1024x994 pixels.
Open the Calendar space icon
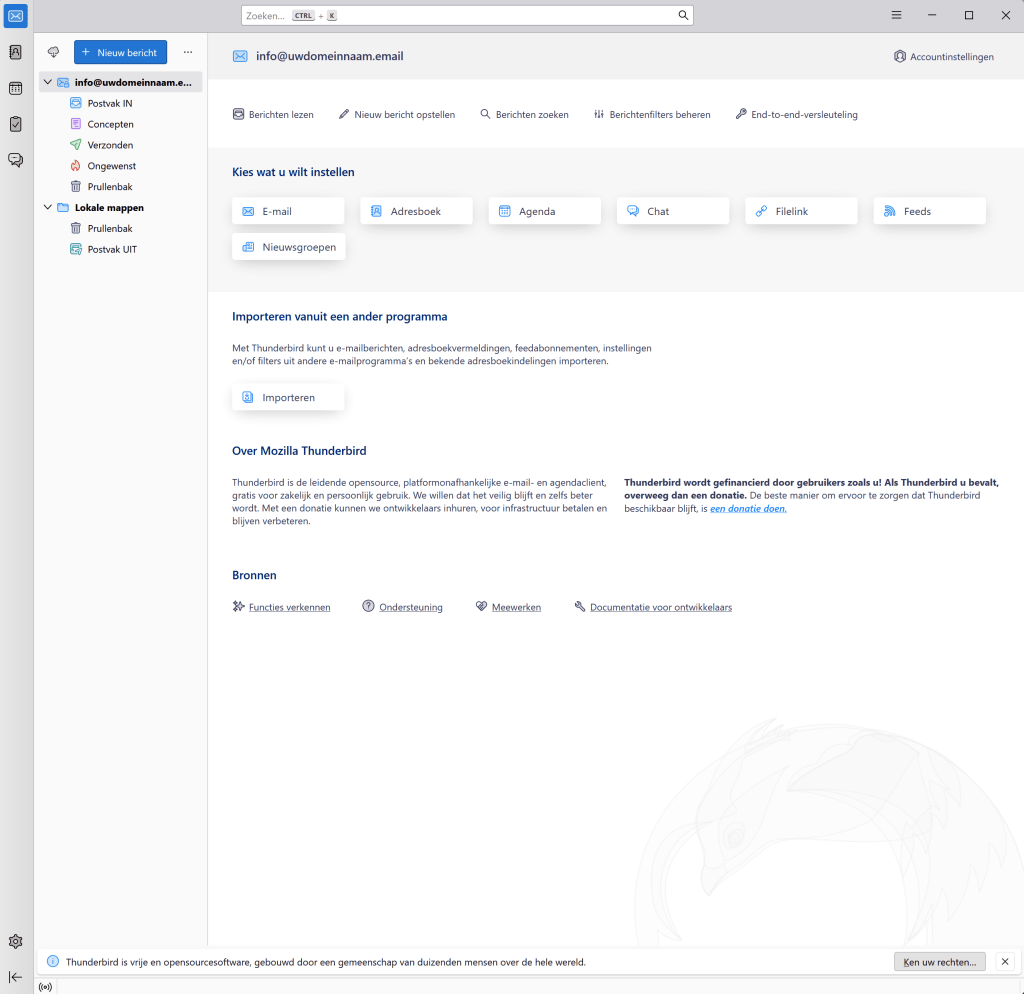click(x=16, y=88)
